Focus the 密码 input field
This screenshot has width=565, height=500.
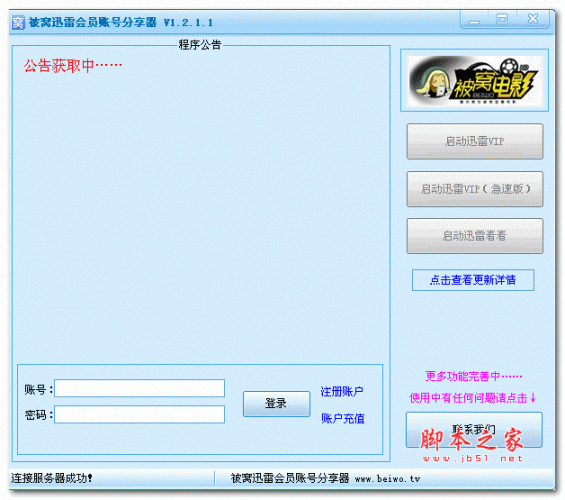pyautogui.click(x=139, y=414)
